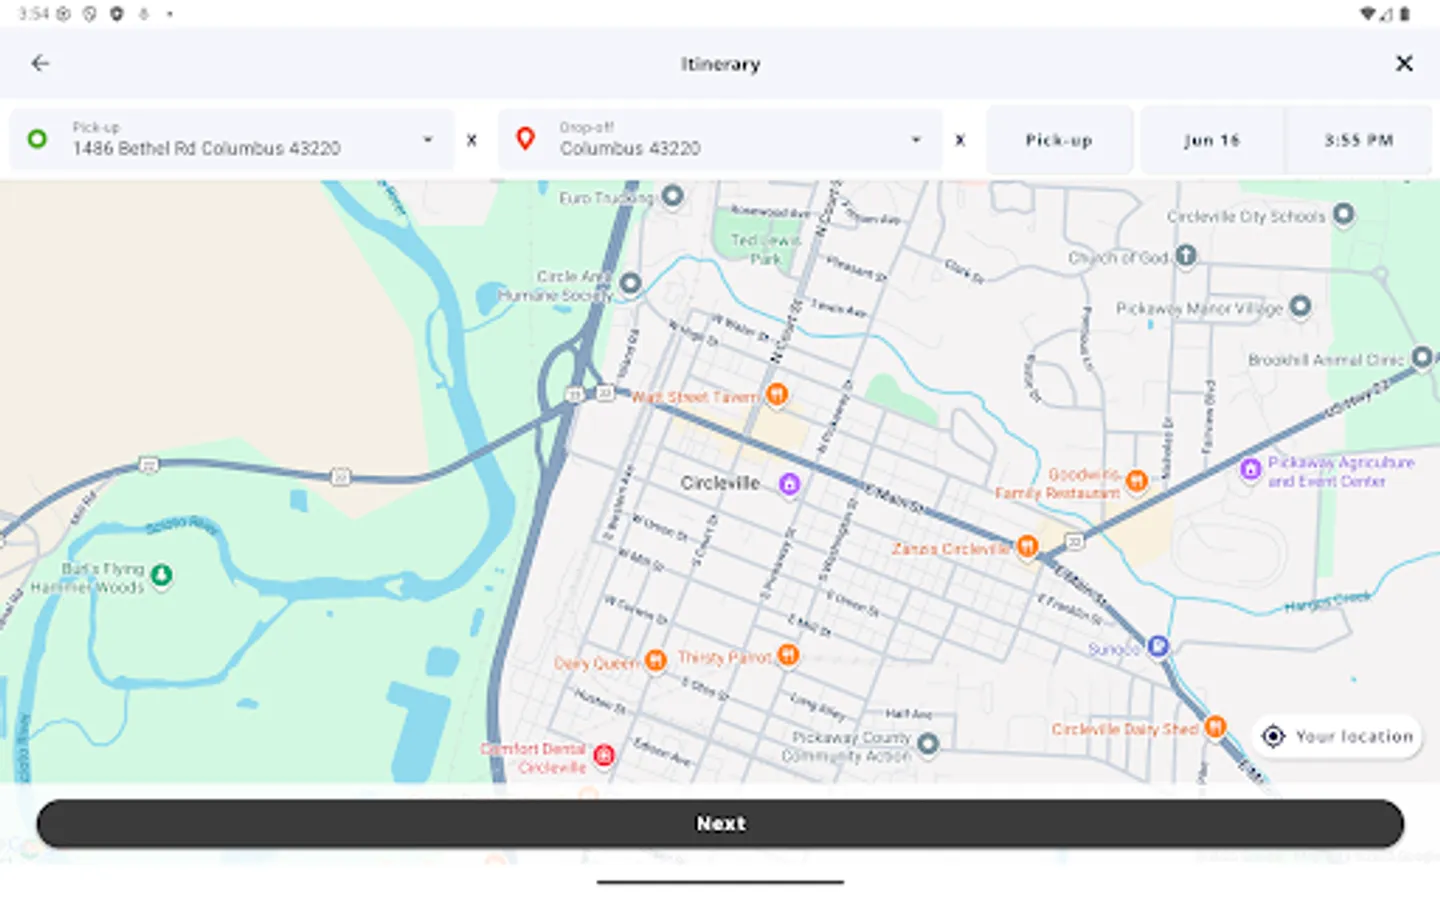This screenshot has width=1440, height=900.
Task: Tap the red drop-off pin icon
Action: pyautogui.click(x=525, y=139)
